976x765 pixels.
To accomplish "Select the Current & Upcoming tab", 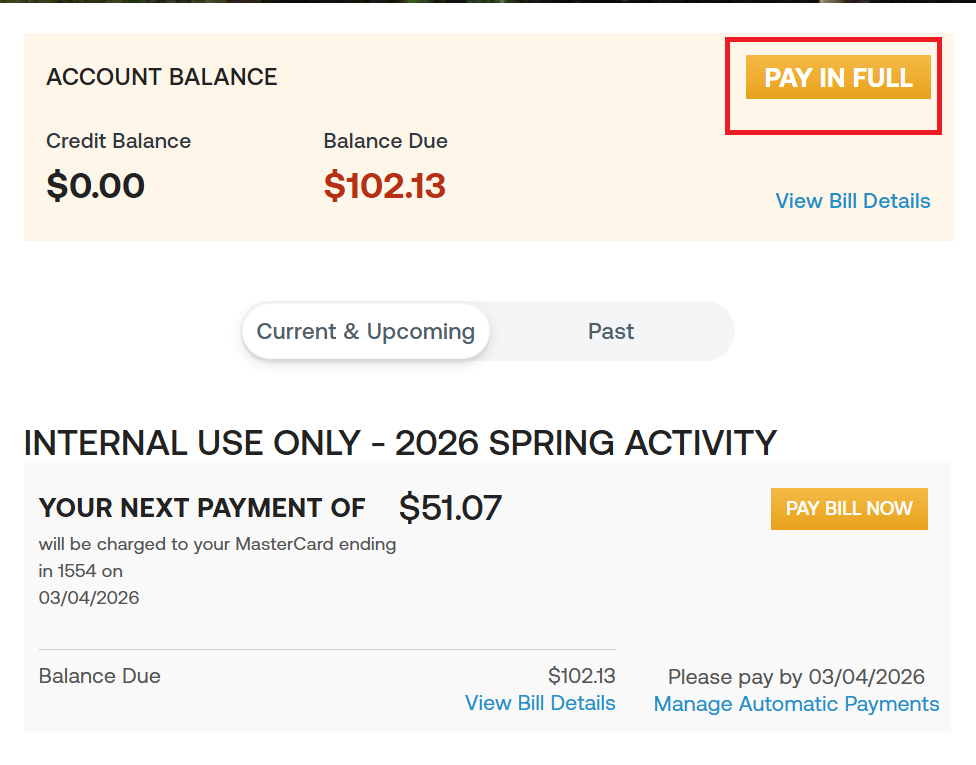I will point(365,331).
